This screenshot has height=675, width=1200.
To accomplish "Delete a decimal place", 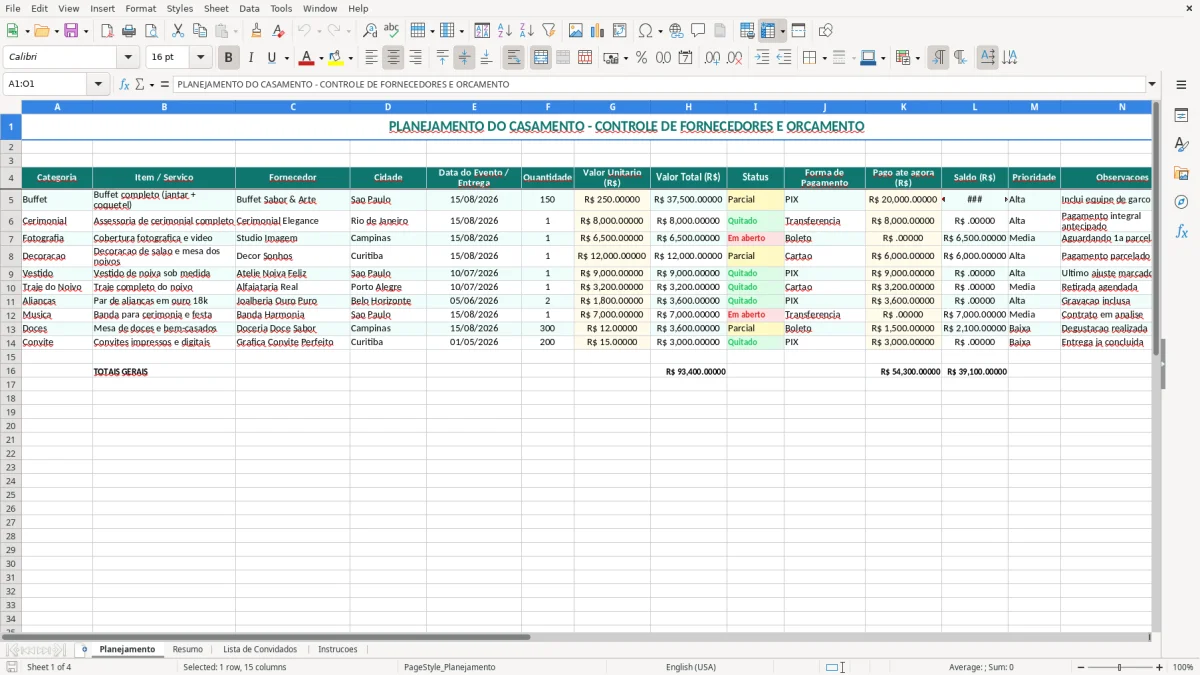I will pos(734,58).
